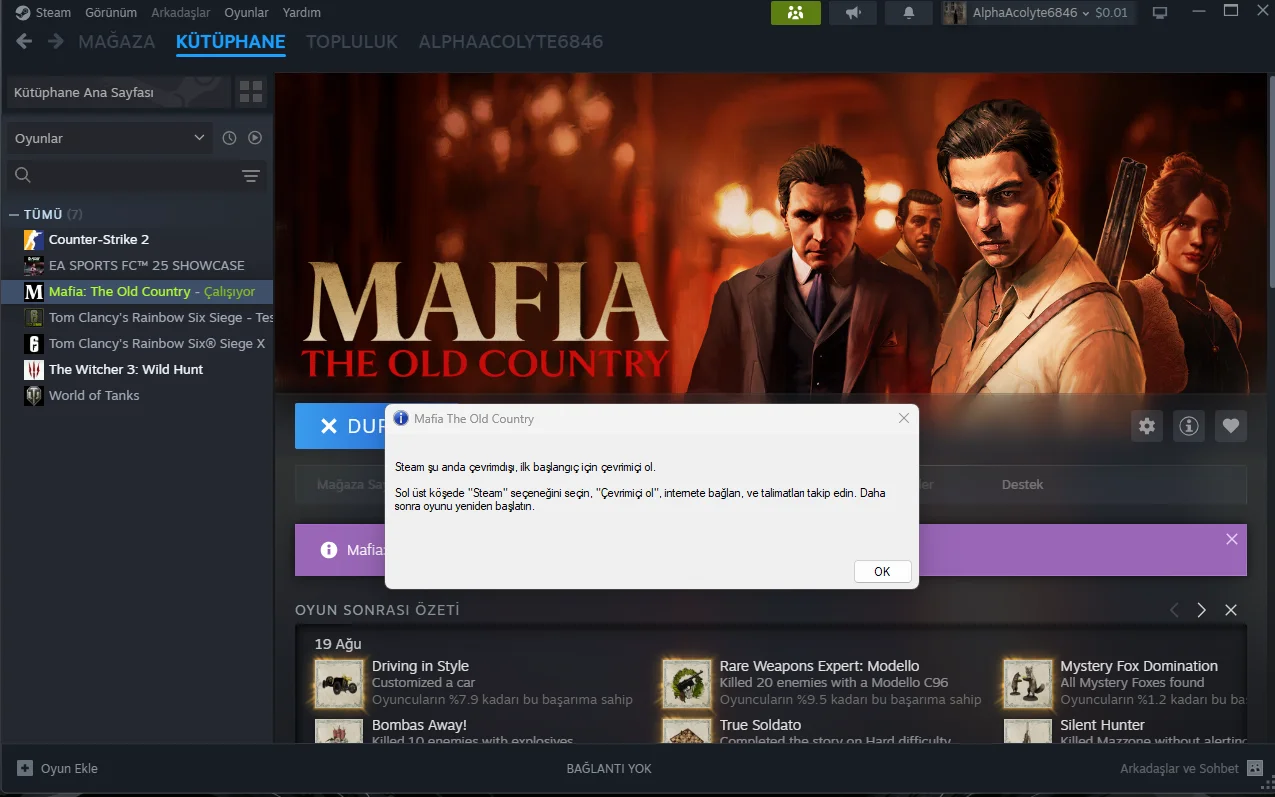This screenshot has height=797, width=1275.
Task: Close the Mafia The Old Country dialog
Action: pyautogui.click(x=904, y=418)
